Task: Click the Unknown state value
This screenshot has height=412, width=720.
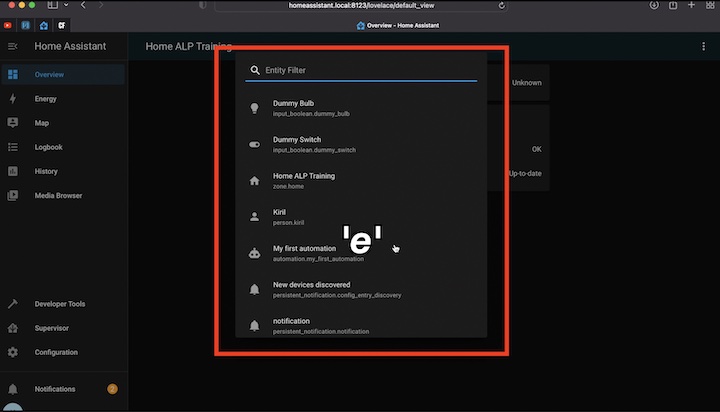Action: pos(527,83)
